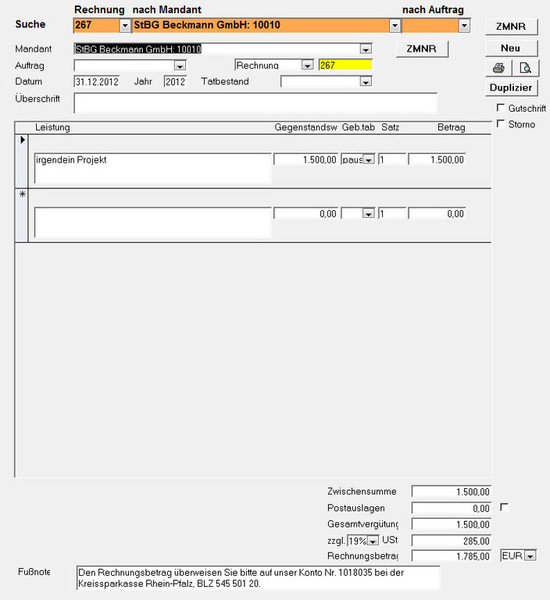This screenshot has height=600, width=550.
Task: Click the yellow invoice number field 267
Action: 345,65
